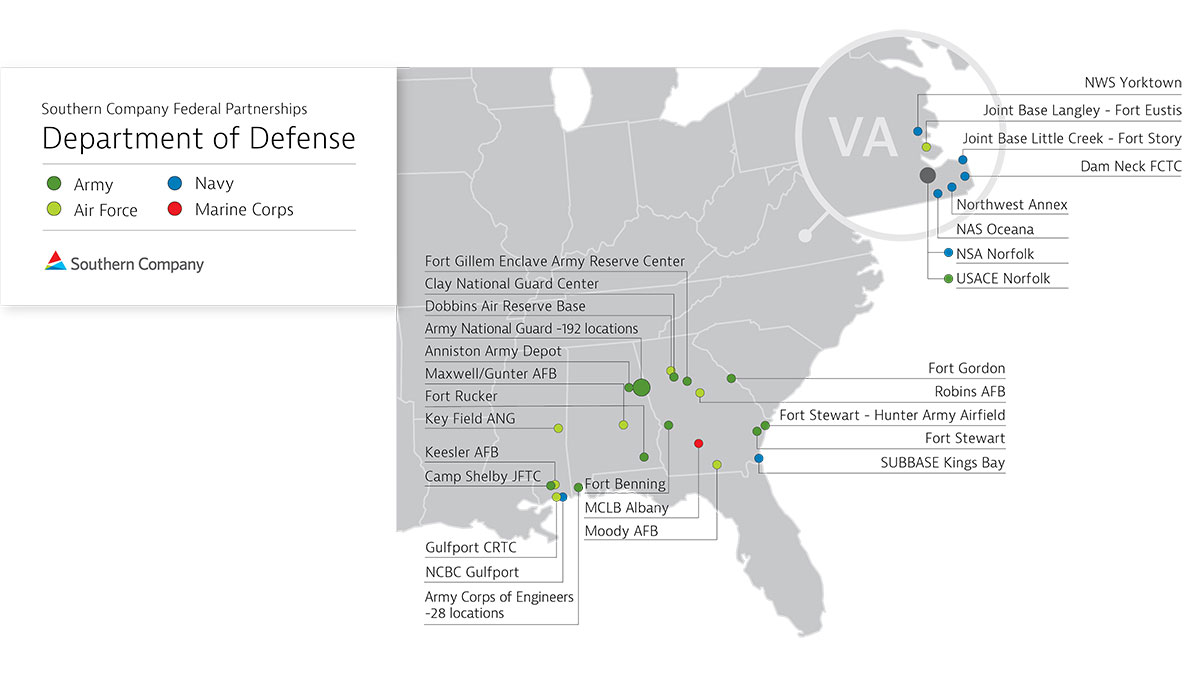
Task: Select the Marine Corps red legend dot
Action: pos(176,209)
